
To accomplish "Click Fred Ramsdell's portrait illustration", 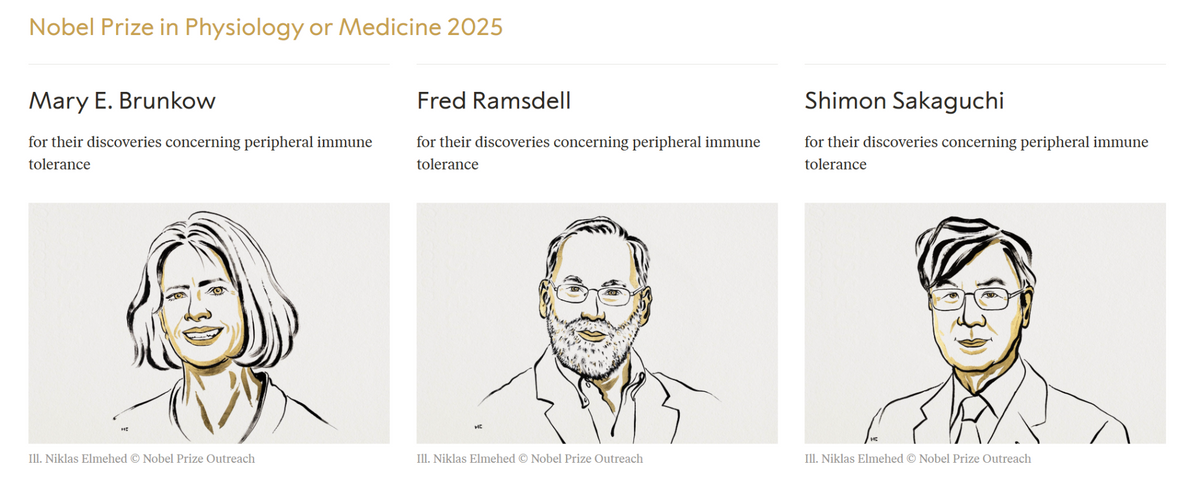I will [597, 322].
